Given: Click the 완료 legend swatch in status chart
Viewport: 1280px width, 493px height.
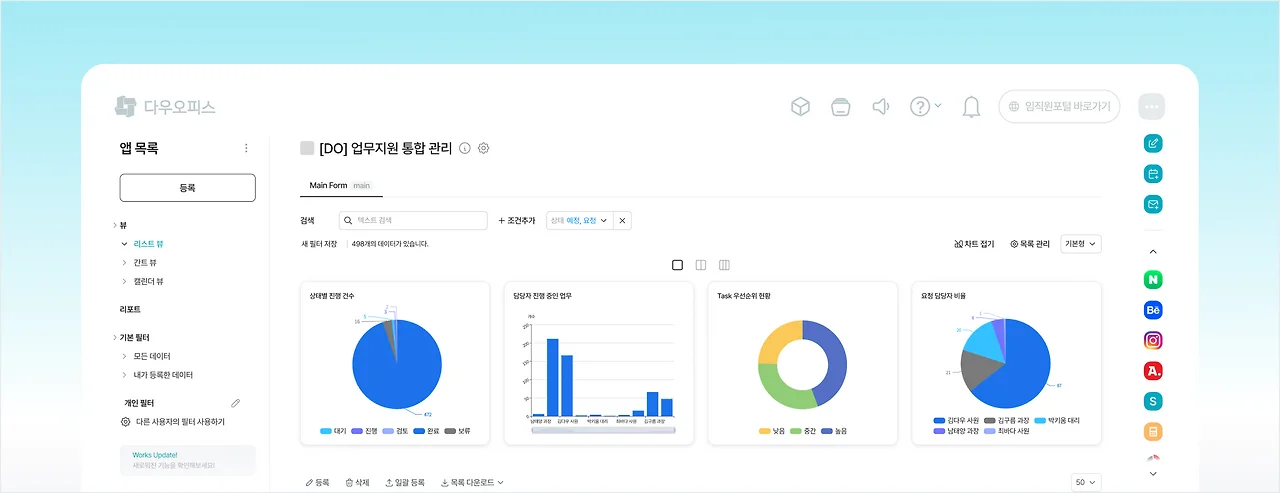Looking at the screenshot, I should click(419, 431).
